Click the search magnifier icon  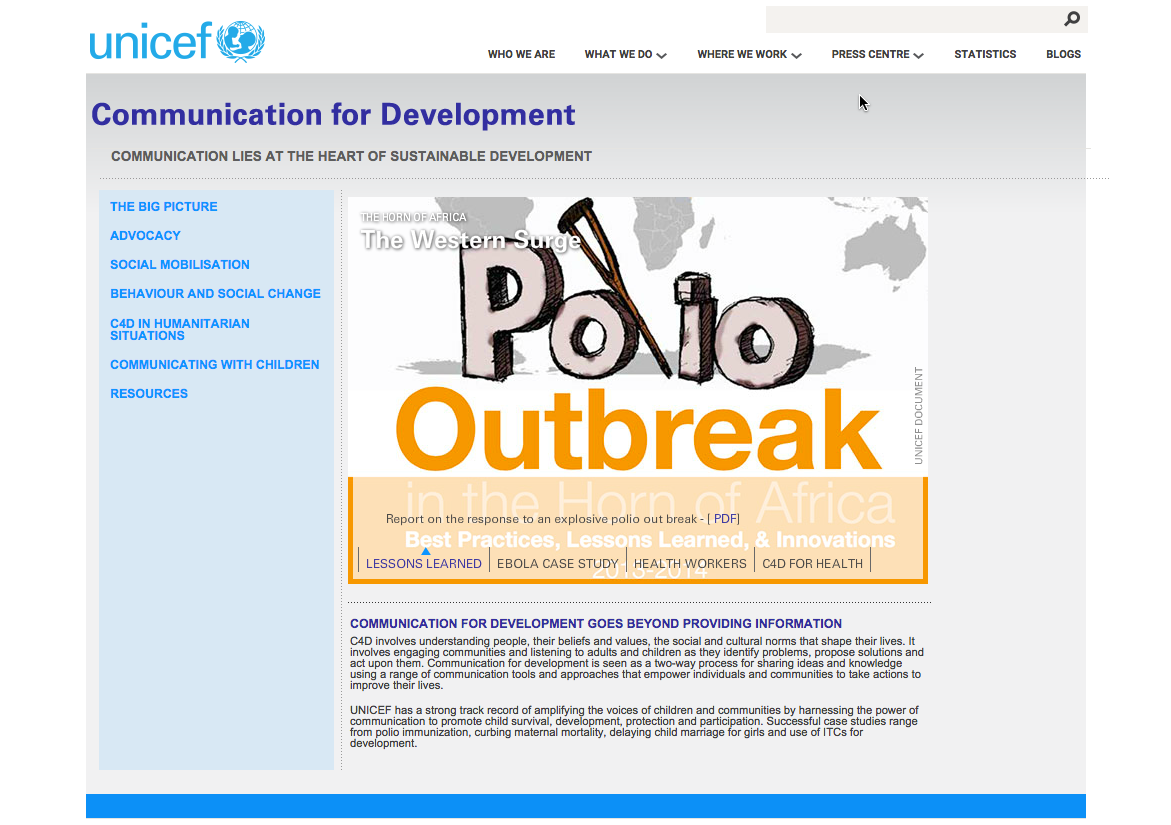[1072, 19]
